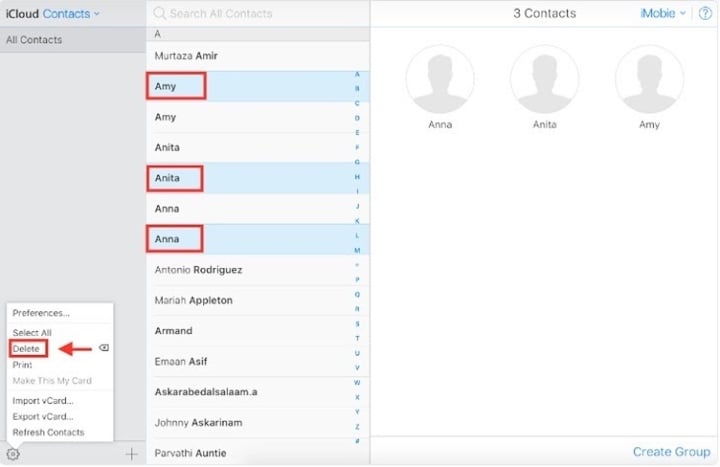
Task: Select contact Mariah Appleton
Action: [x=258, y=300]
